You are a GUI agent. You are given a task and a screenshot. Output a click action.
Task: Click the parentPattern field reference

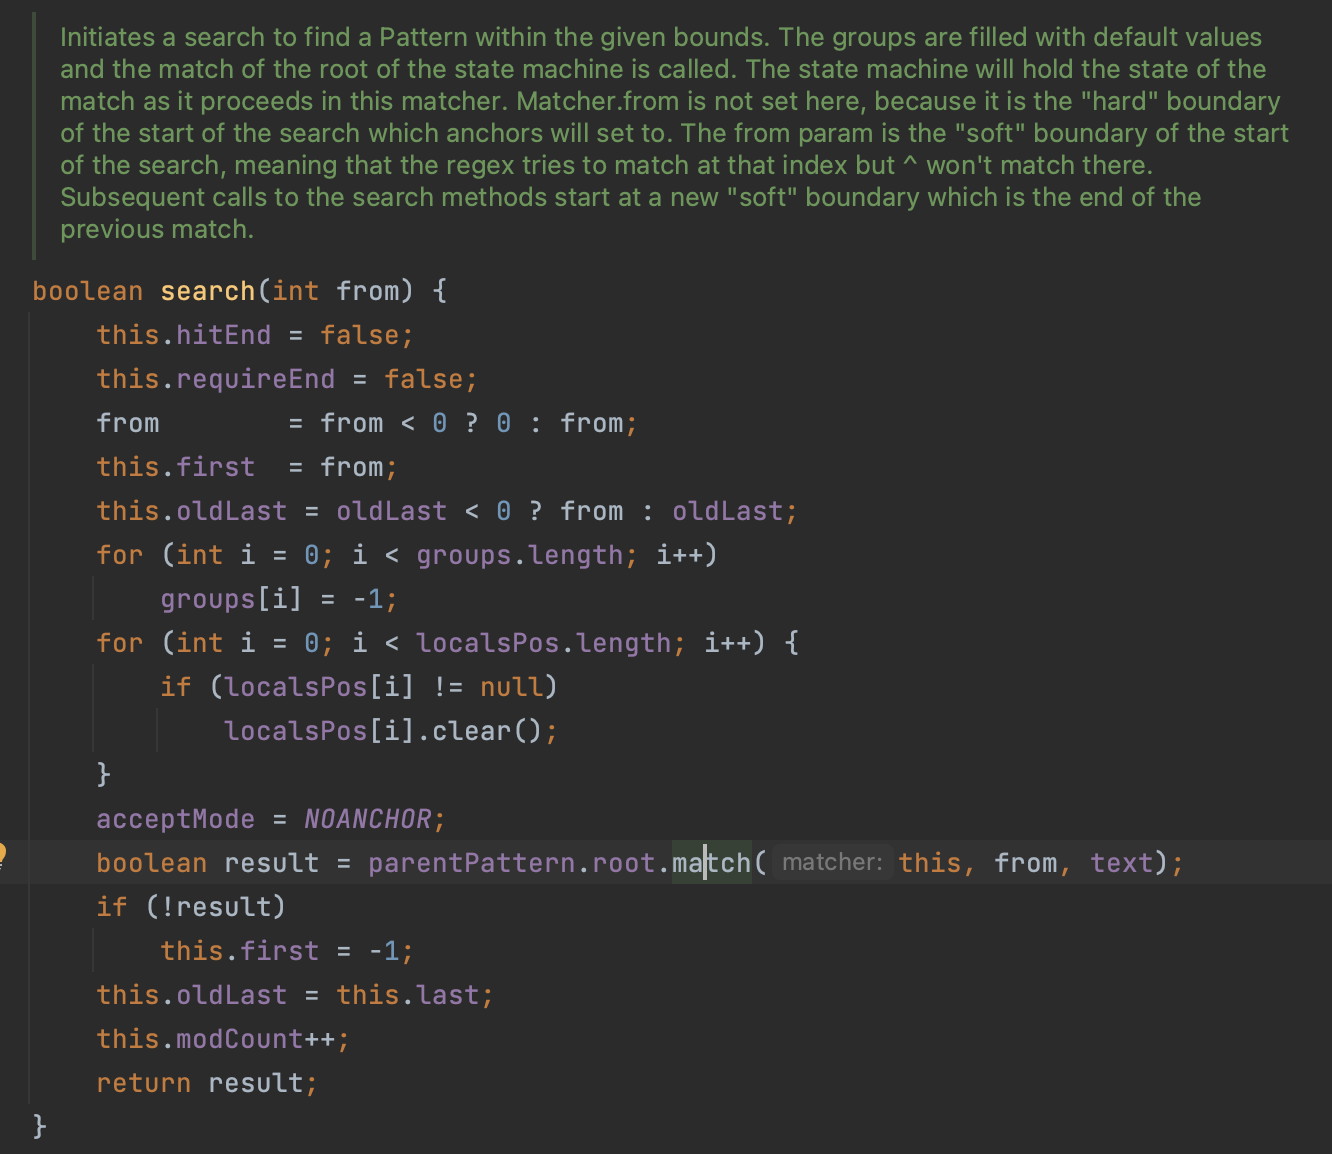click(x=471, y=863)
